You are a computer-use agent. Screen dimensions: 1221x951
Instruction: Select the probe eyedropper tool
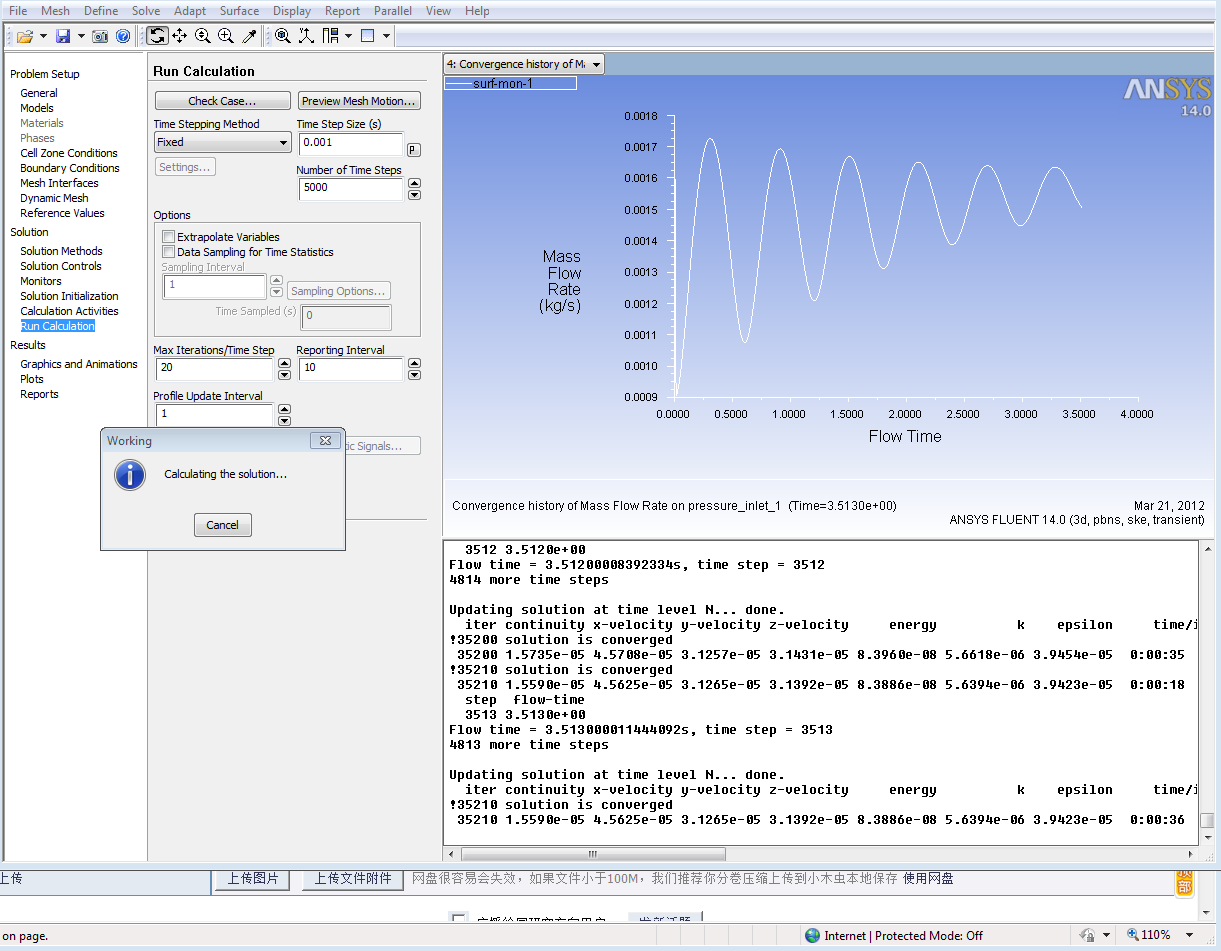point(250,36)
